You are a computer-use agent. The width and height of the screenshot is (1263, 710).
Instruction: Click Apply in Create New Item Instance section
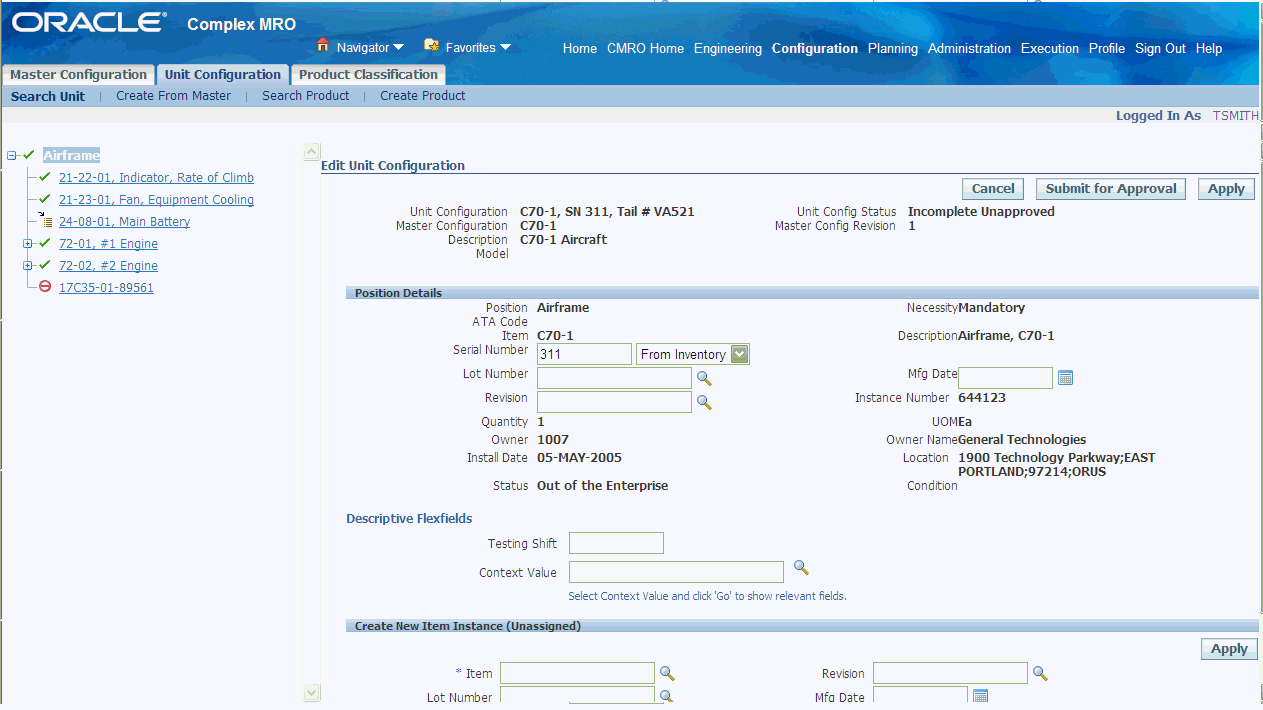click(x=1229, y=649)
